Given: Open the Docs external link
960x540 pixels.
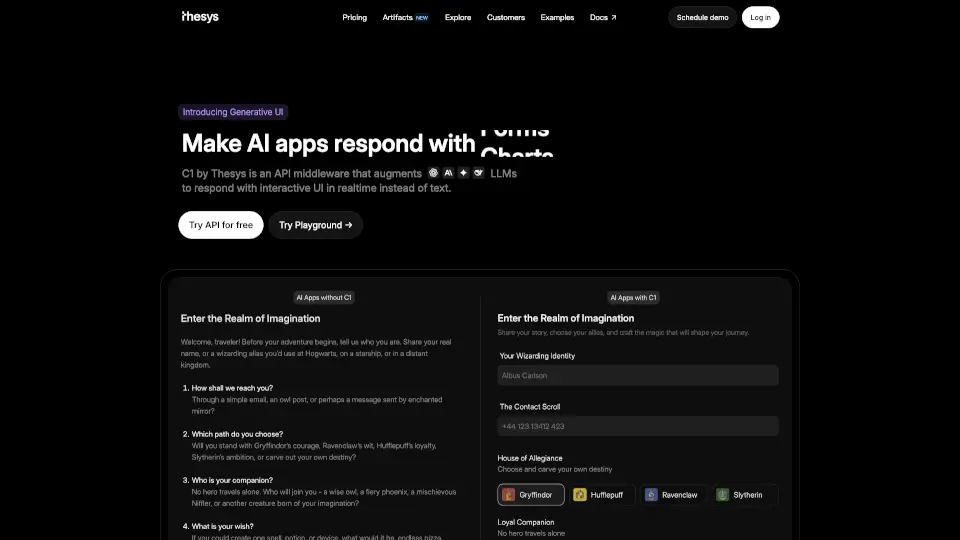Looking at the screenshot, I should click(603, 17).
